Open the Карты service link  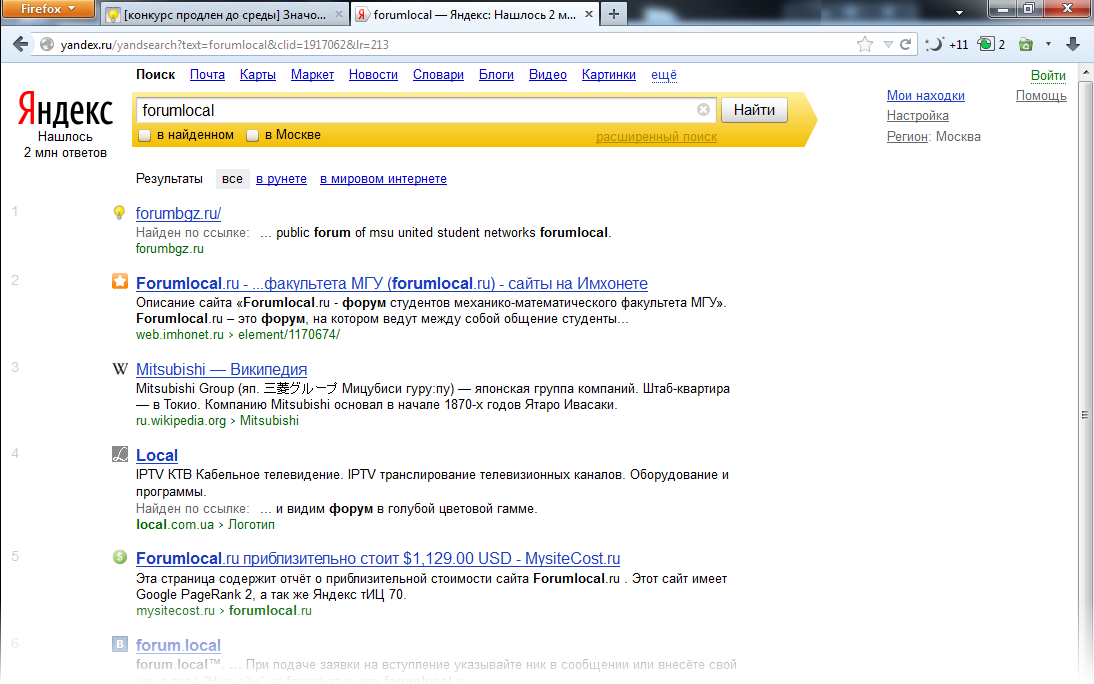(x=257, y=75)
